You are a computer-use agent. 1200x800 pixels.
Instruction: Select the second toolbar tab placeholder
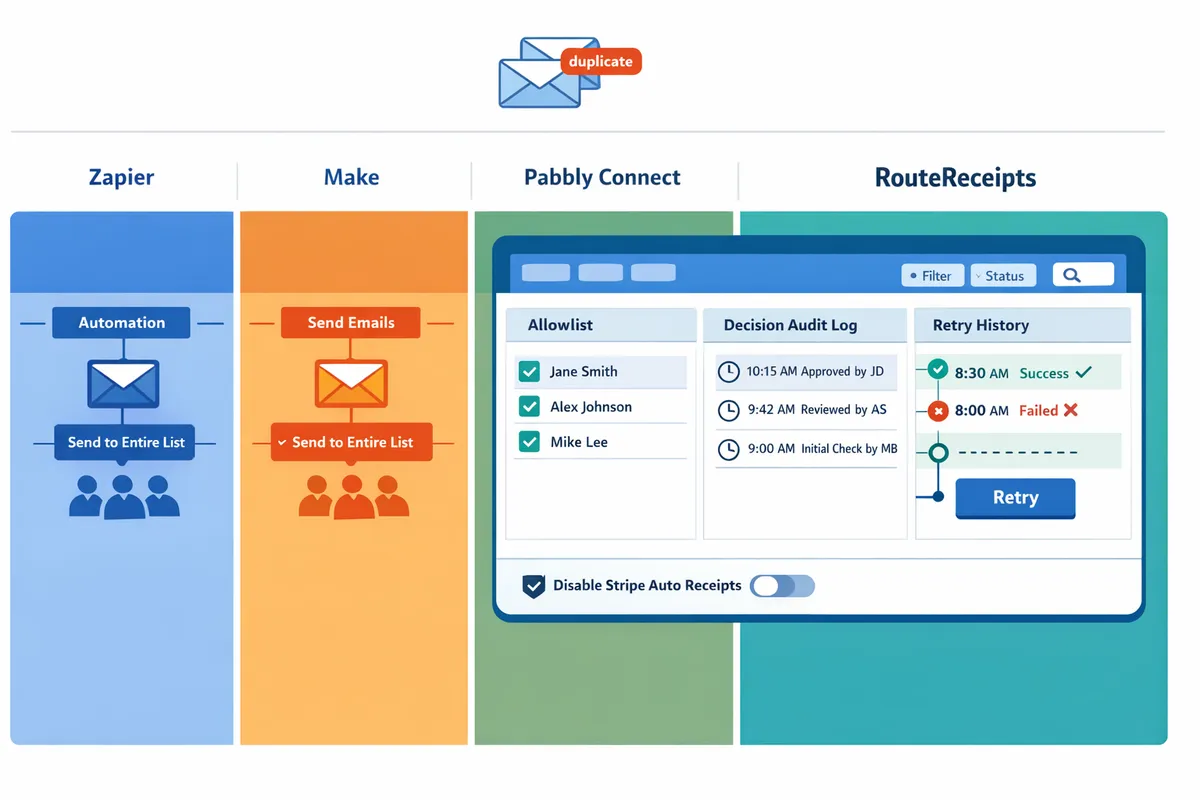[x=601, y=272]
